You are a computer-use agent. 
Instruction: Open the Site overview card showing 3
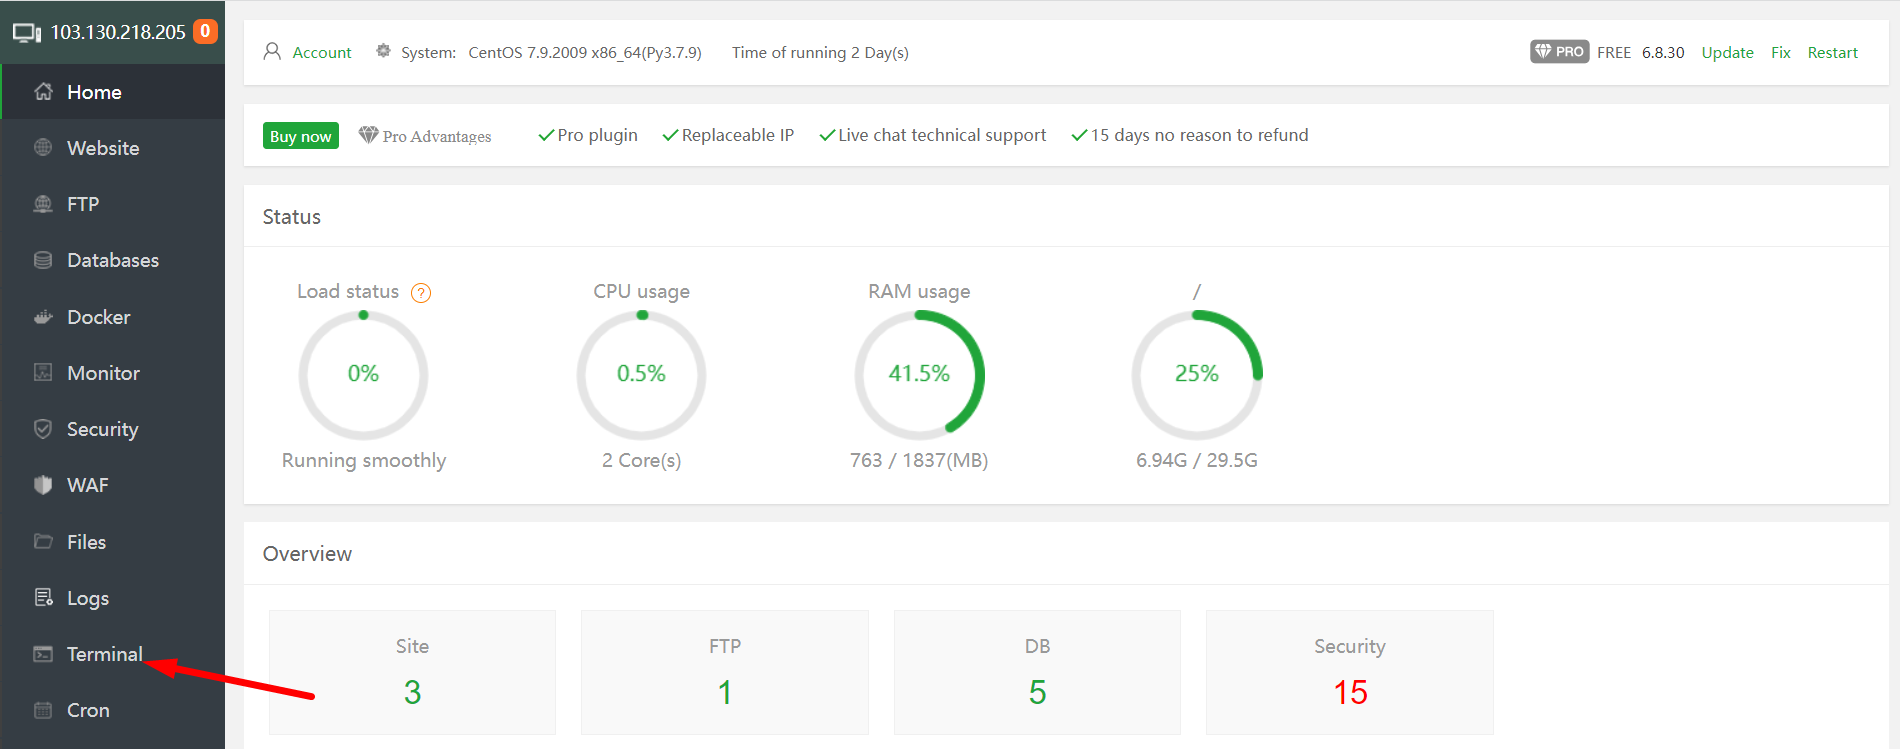(412, 672)
